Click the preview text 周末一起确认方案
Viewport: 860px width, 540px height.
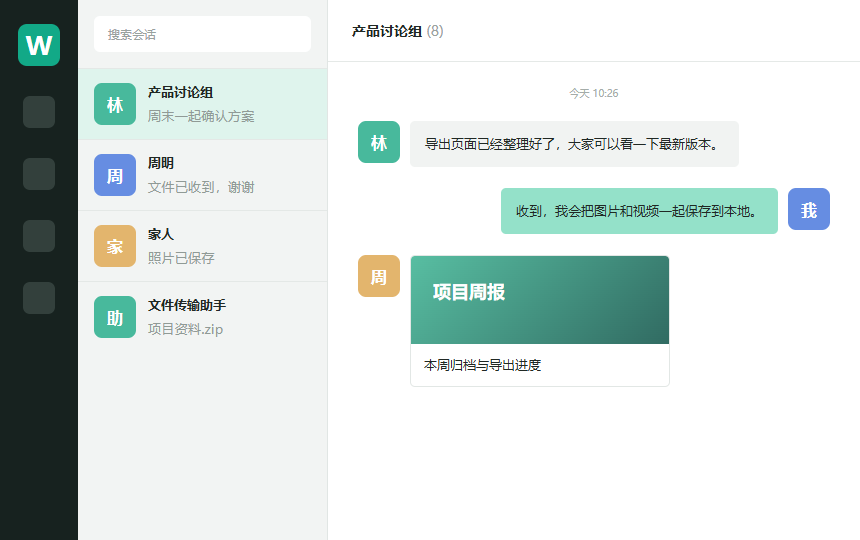point(201,116)
